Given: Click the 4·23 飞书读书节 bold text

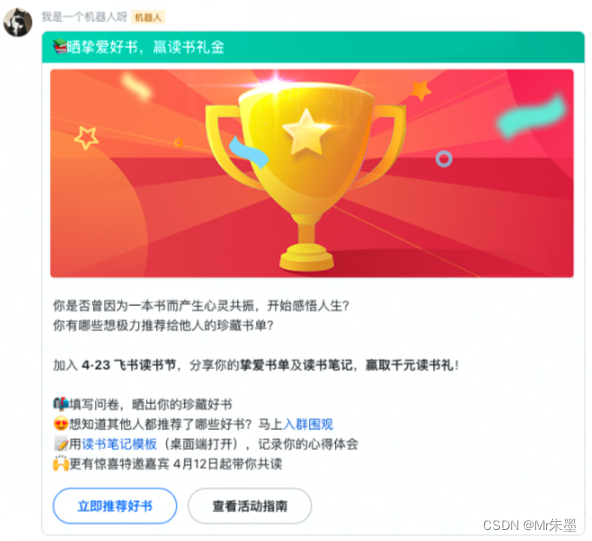Looking at the screenshot, I should click(x=129, y=365).
